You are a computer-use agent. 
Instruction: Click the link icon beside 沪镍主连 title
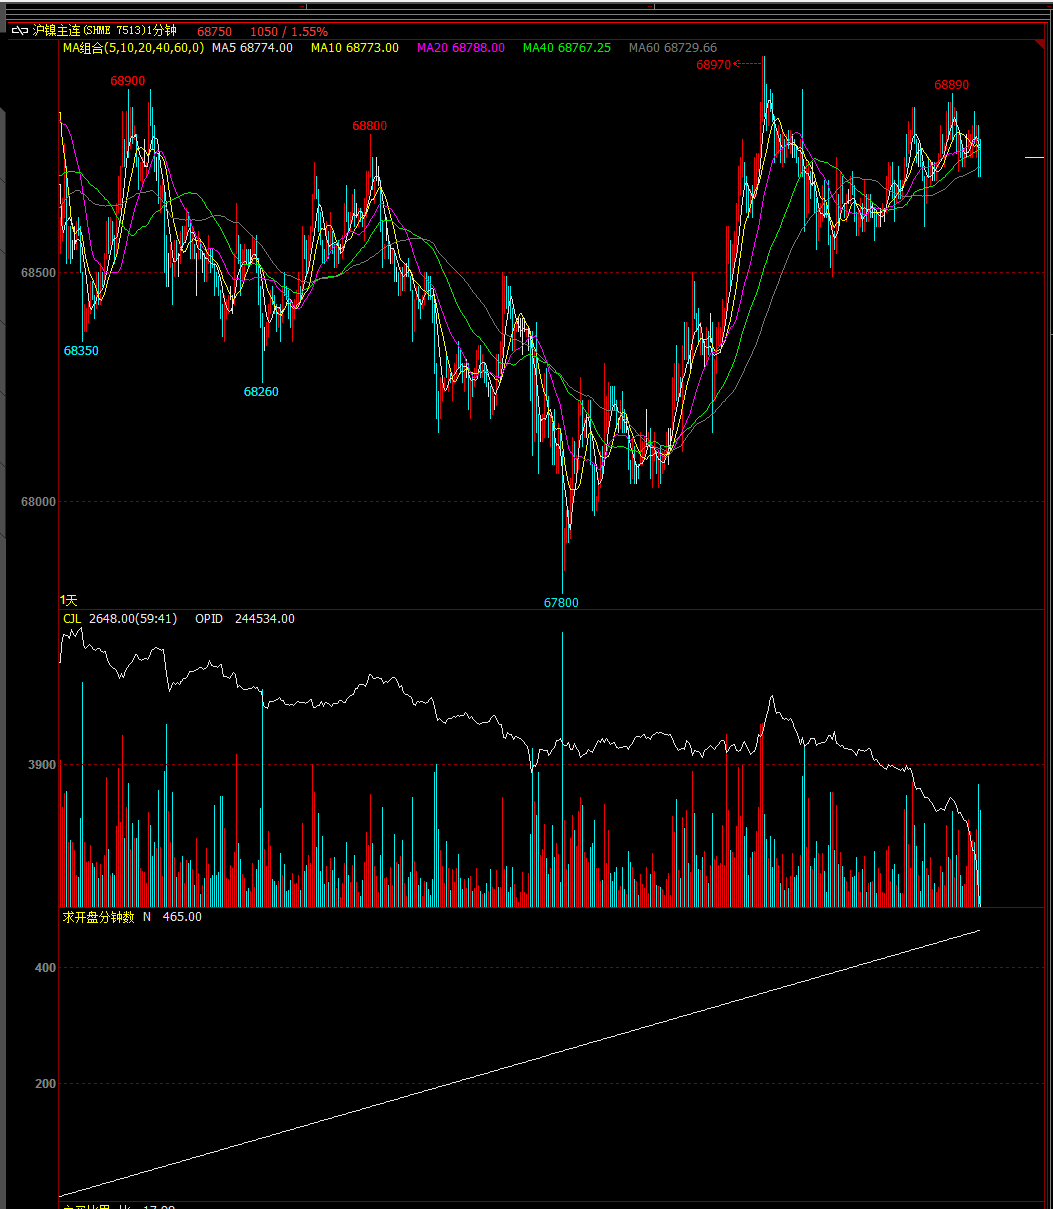20,31
